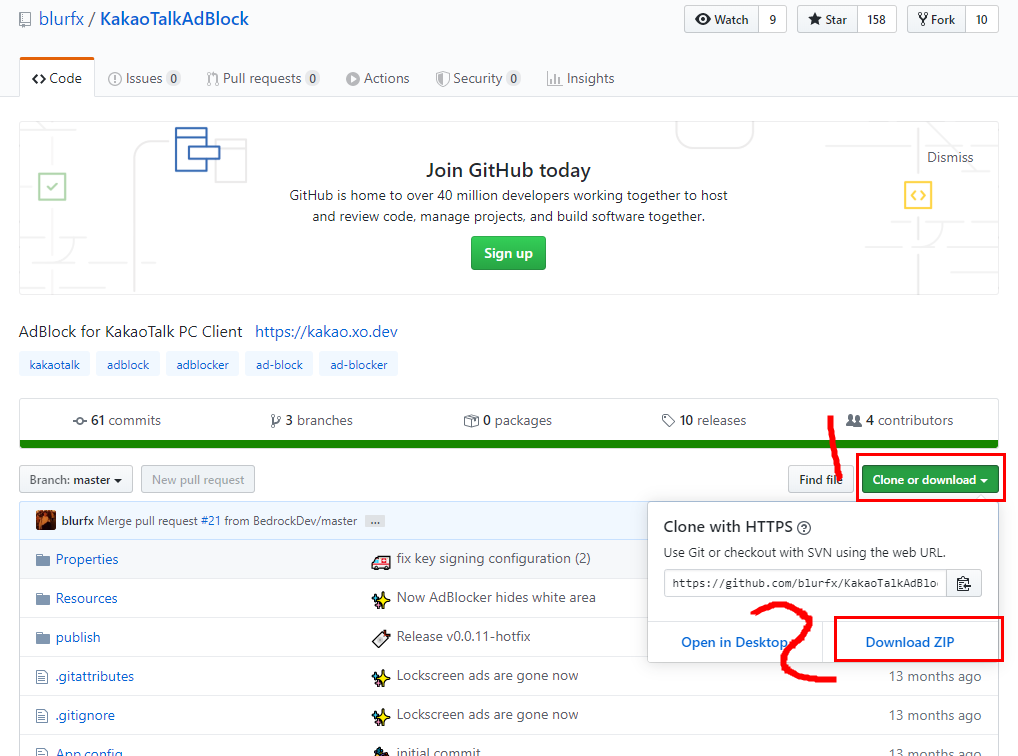This screenshot has width=1018, height=756.
Task: Expand the Branch: master dropdown
Action: (76, 479)
